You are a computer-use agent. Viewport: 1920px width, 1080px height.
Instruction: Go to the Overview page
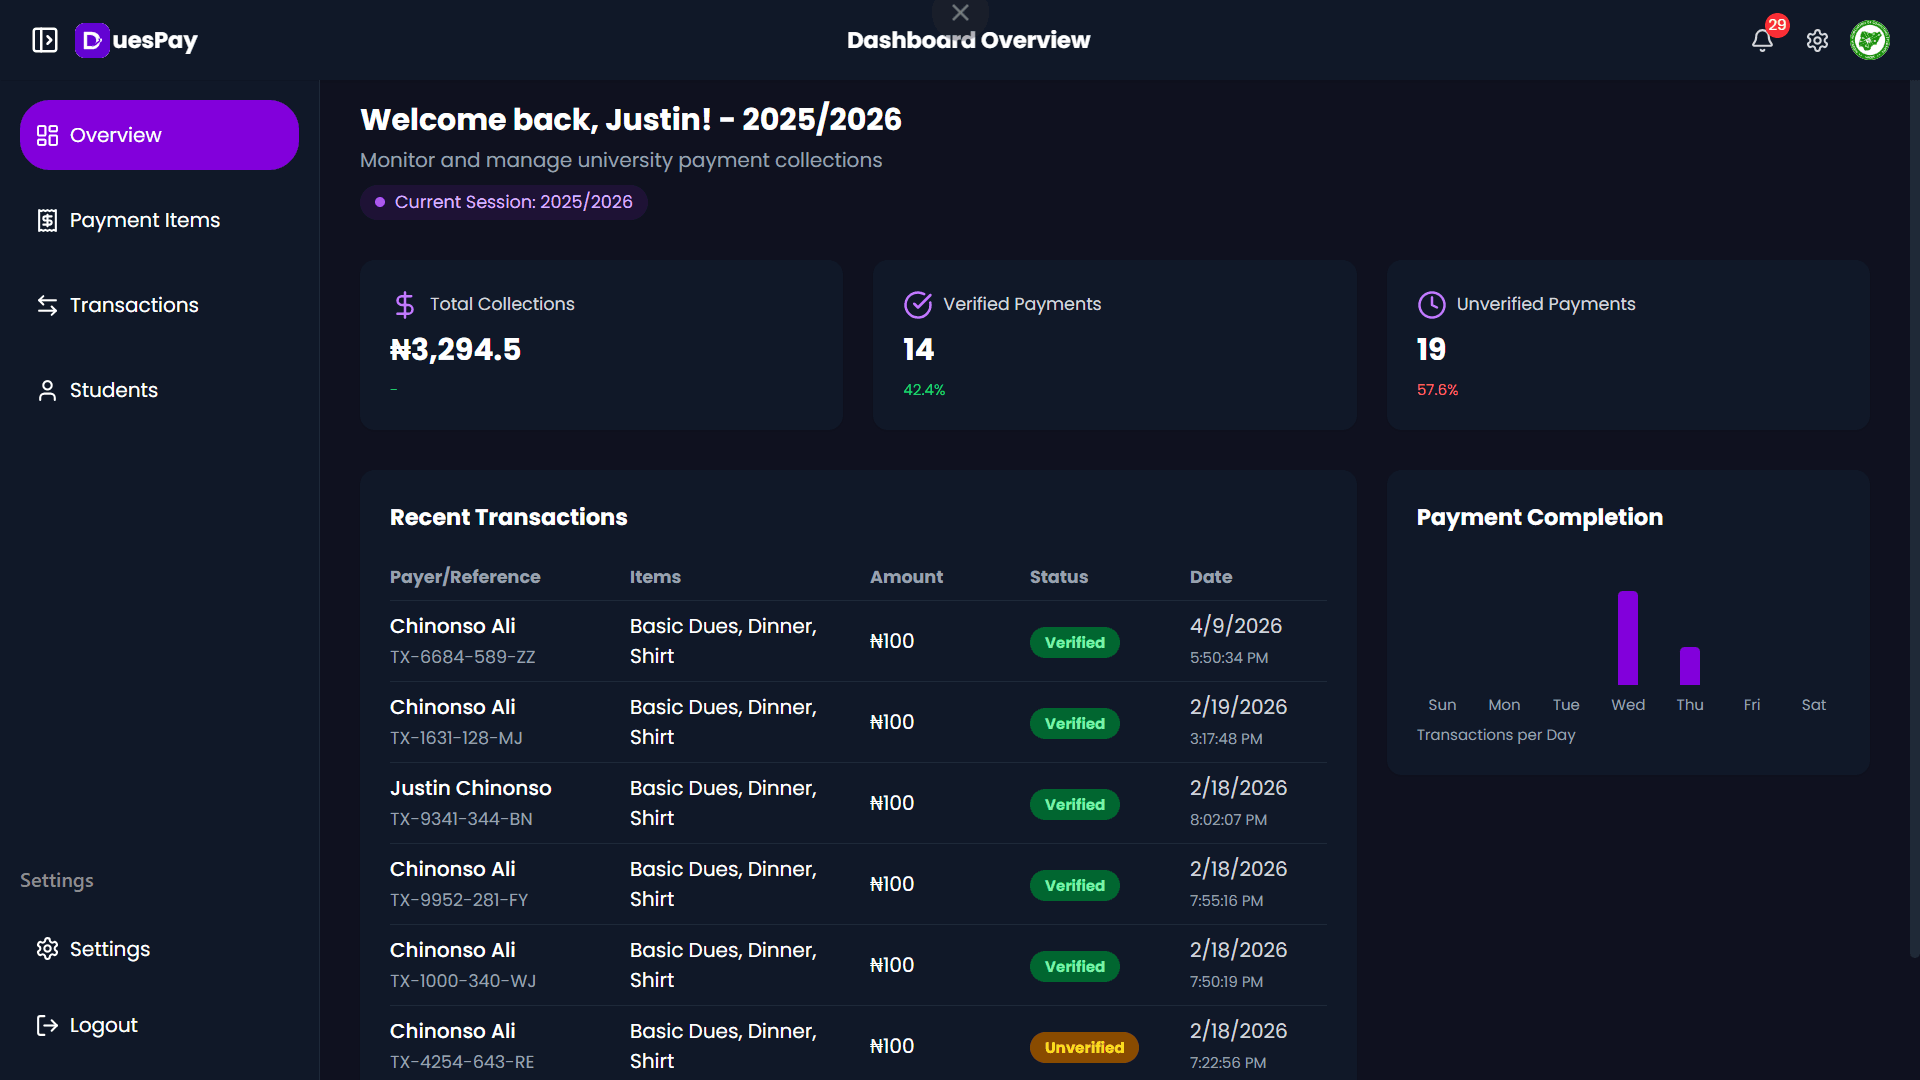[x=159, y=135]
